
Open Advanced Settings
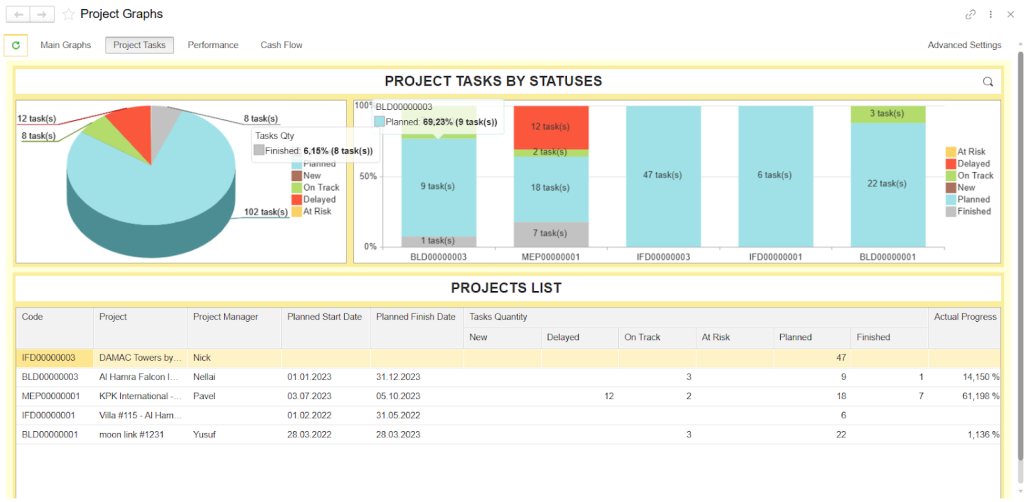(964, 45)
